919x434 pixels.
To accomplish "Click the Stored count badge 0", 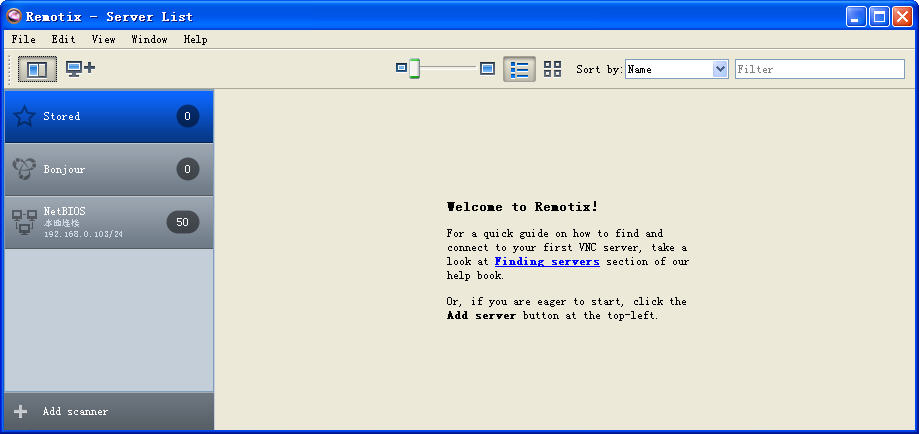I will click(188, 116).
